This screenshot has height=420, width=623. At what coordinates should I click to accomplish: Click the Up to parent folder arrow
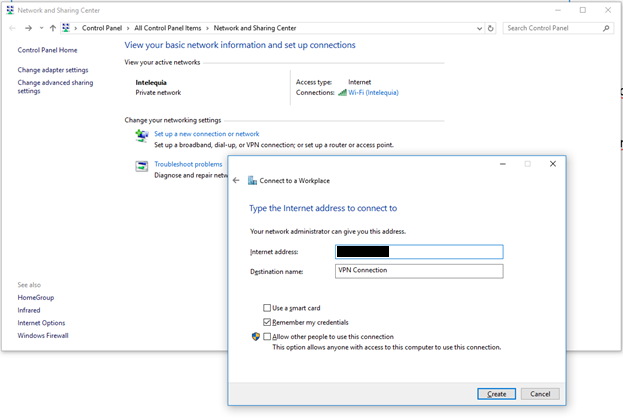coord(53,28)
